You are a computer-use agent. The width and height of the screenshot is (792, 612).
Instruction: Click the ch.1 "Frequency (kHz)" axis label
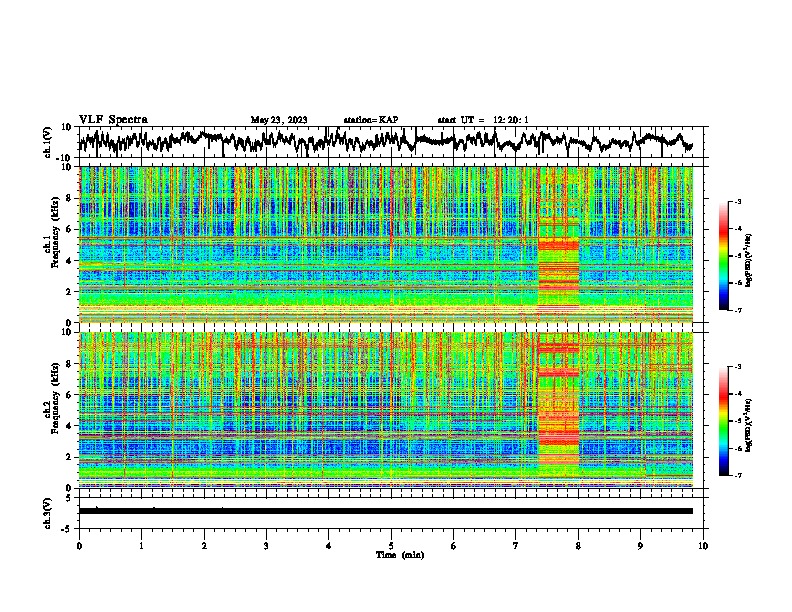click(55, 232)
